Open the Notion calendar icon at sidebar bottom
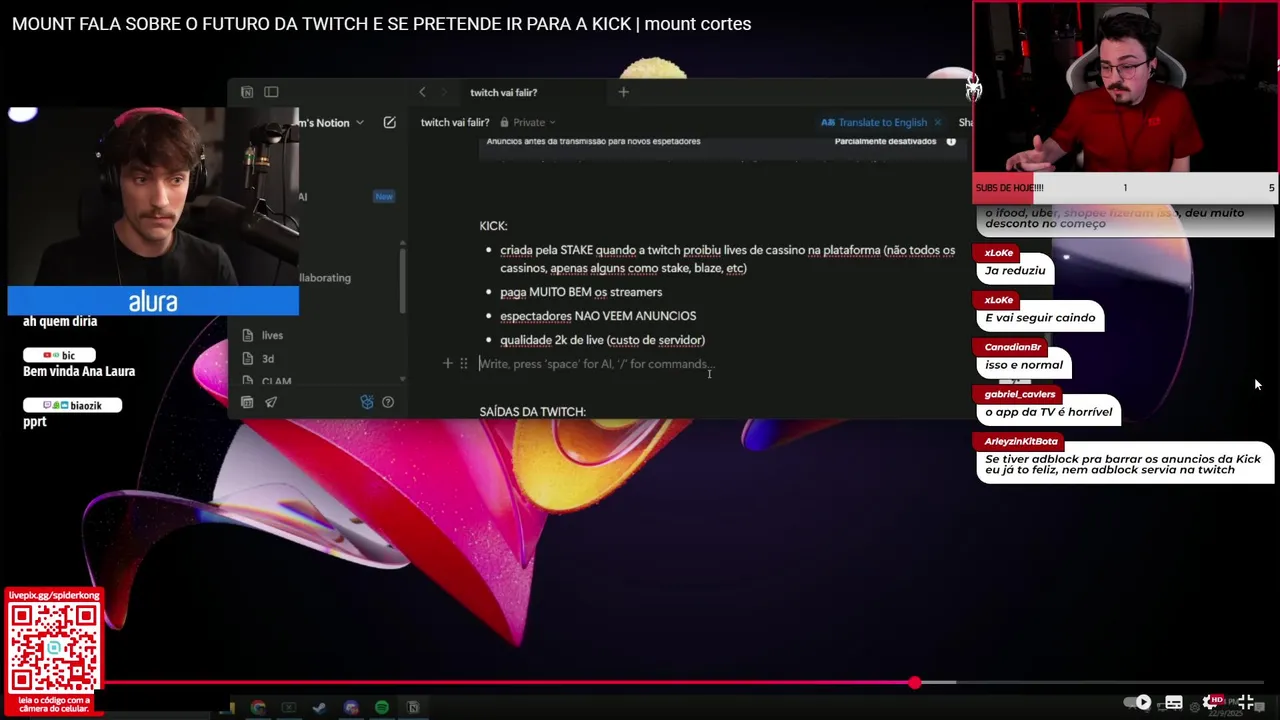 coord(247,402)
